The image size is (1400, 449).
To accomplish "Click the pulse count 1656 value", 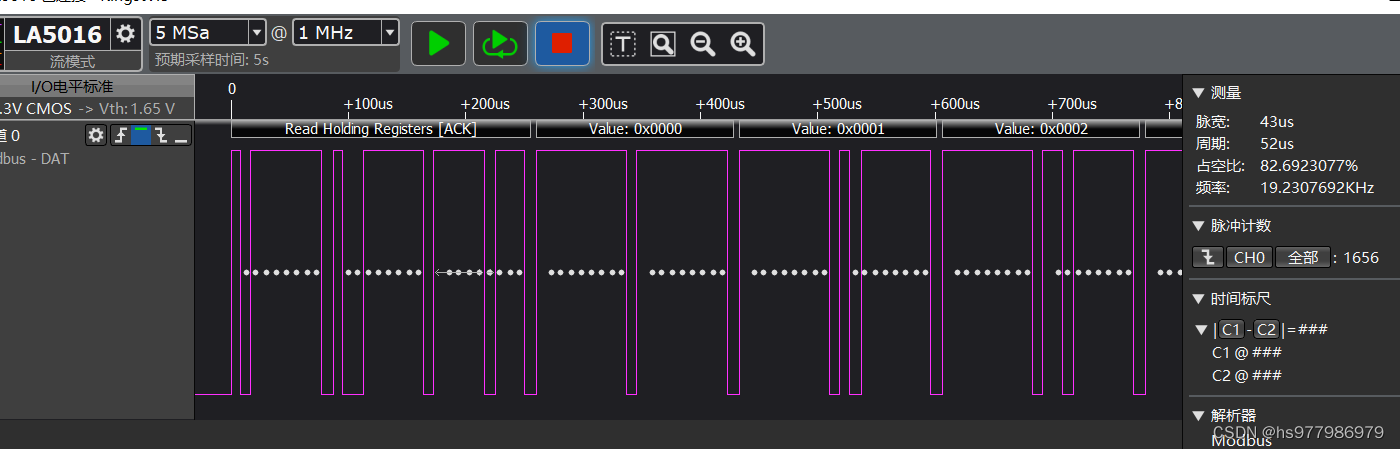I will coord(1361,258).
